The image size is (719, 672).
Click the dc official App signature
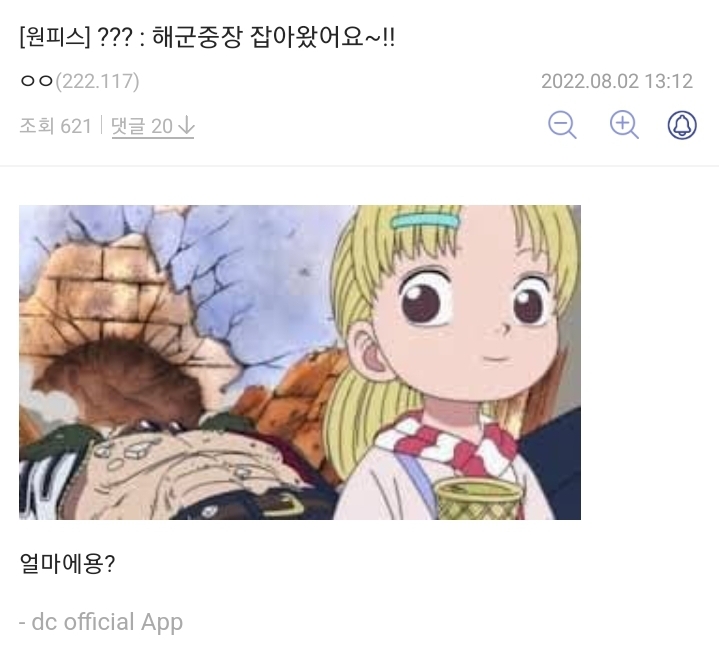[x=101, y=622]
